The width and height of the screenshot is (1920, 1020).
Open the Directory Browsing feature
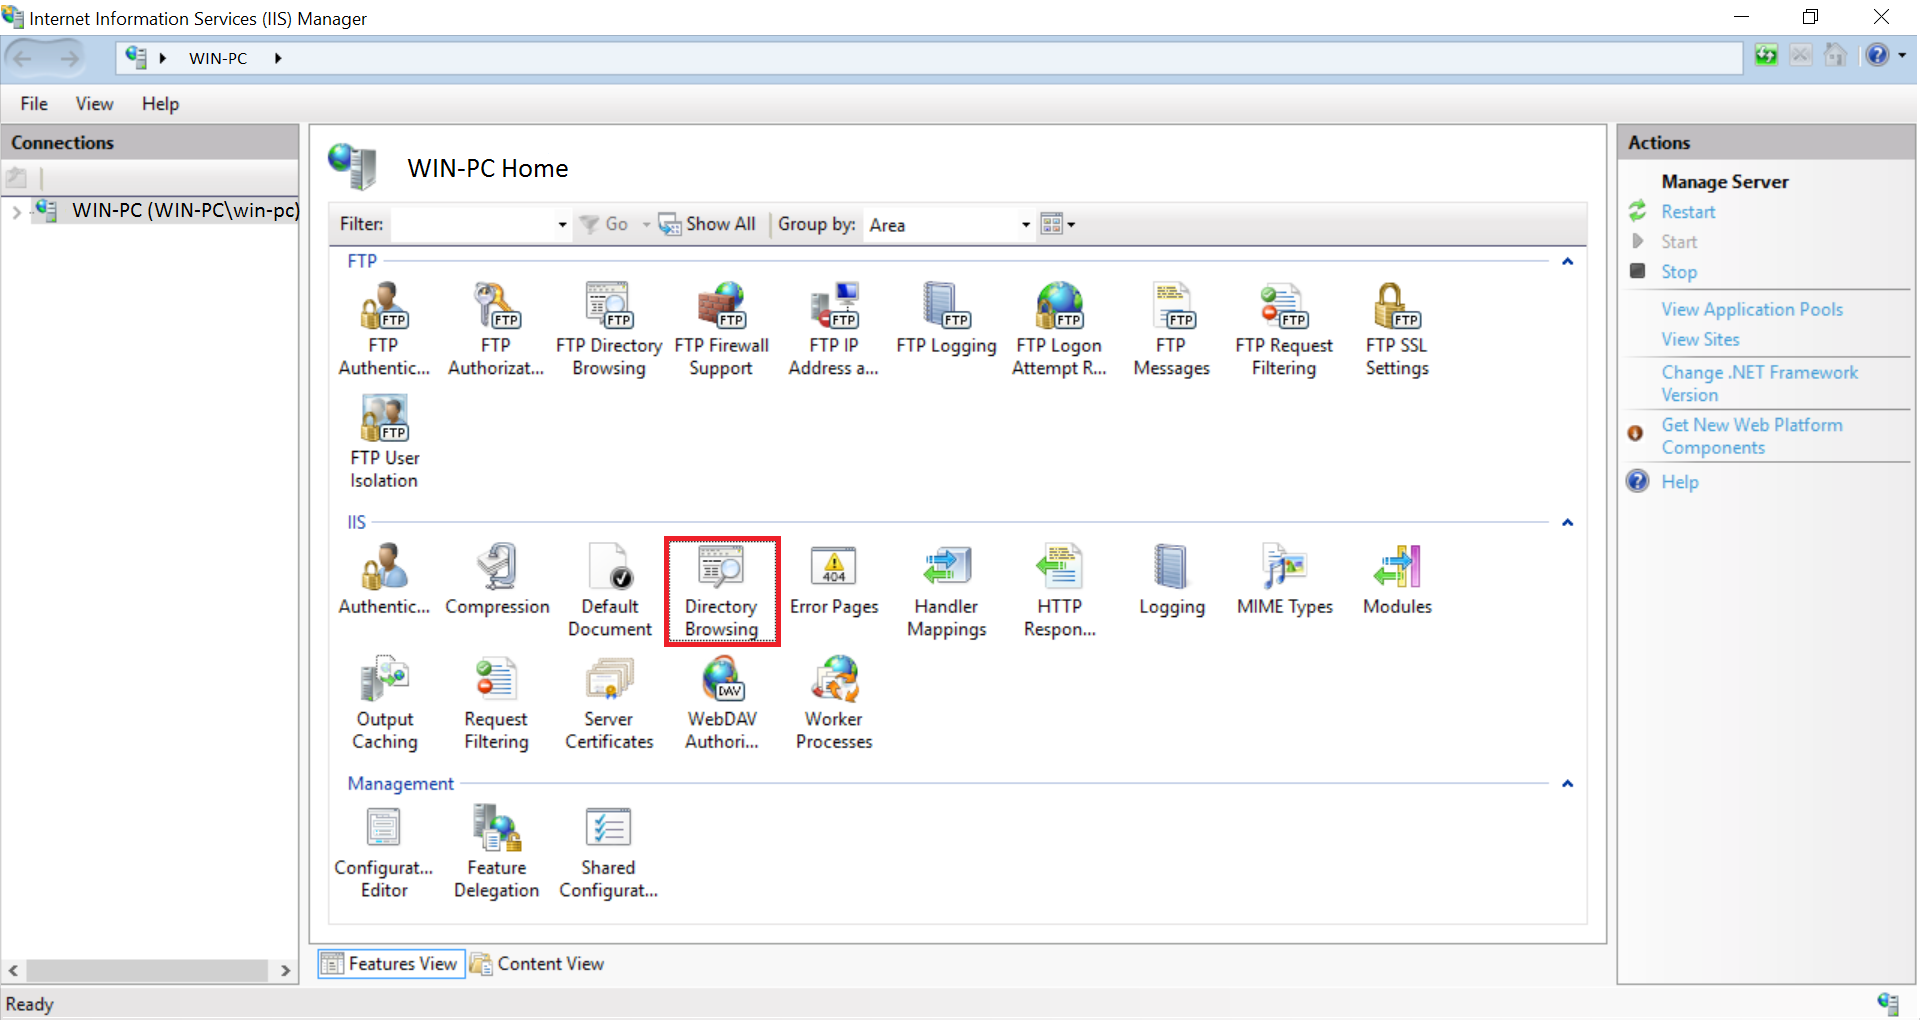(x=721, y=590)
